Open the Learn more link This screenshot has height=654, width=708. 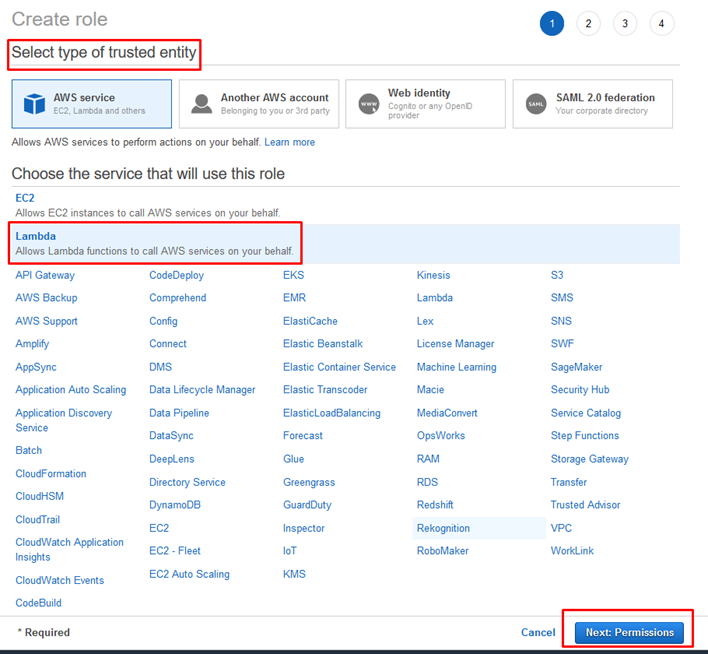click(x=289, y=142)
